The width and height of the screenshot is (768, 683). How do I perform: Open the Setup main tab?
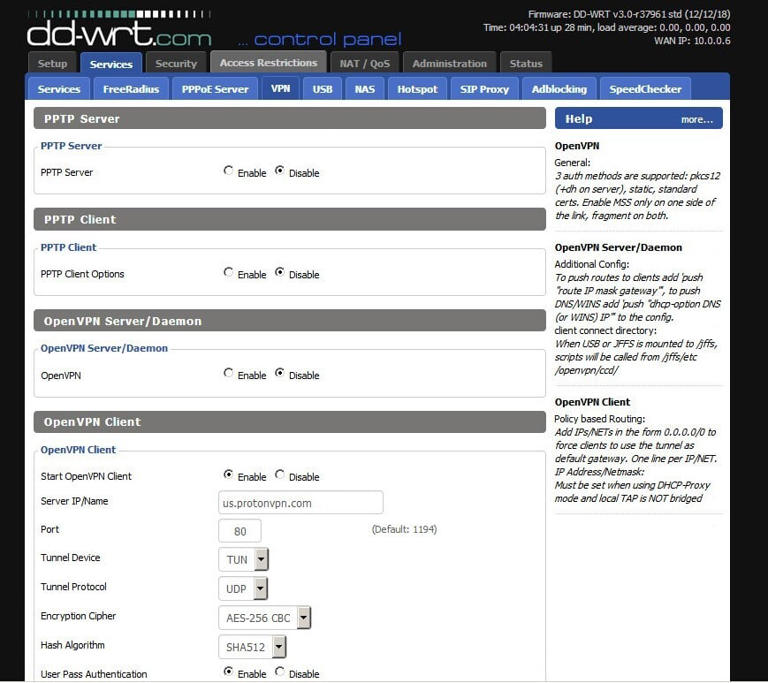point(52,63)
